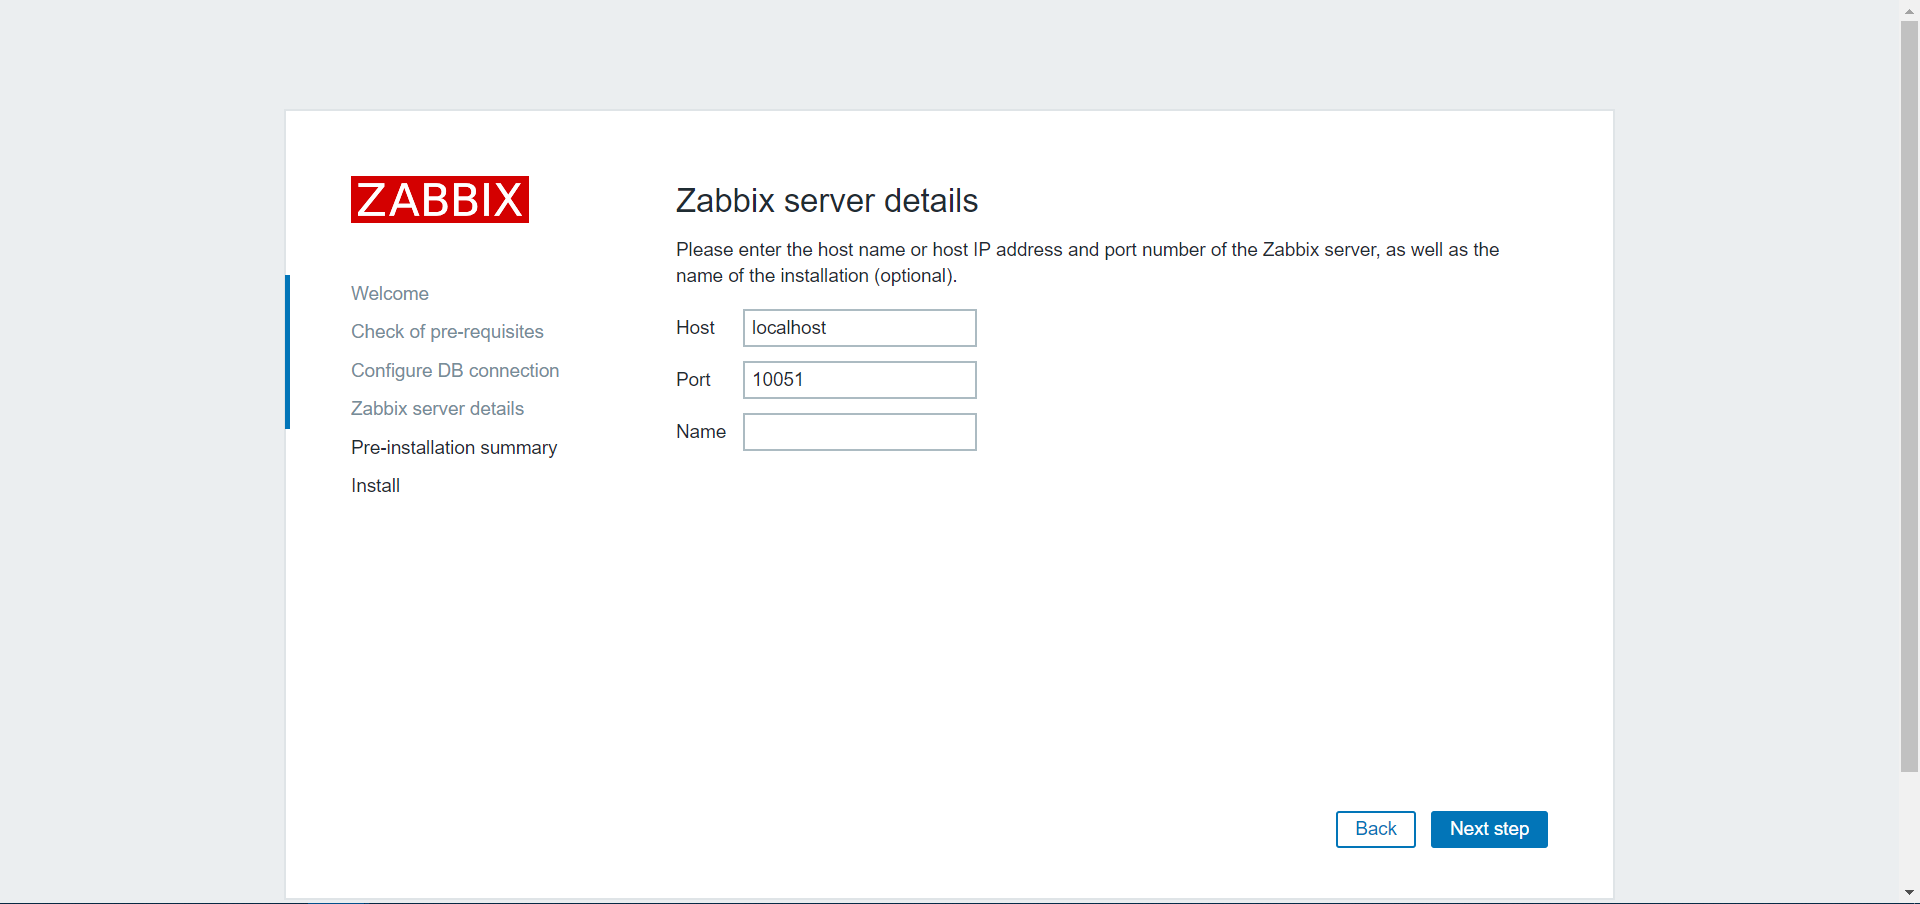The image size is (1920, 904).
Task: Focus the Port input field
Action: [860, 380]
